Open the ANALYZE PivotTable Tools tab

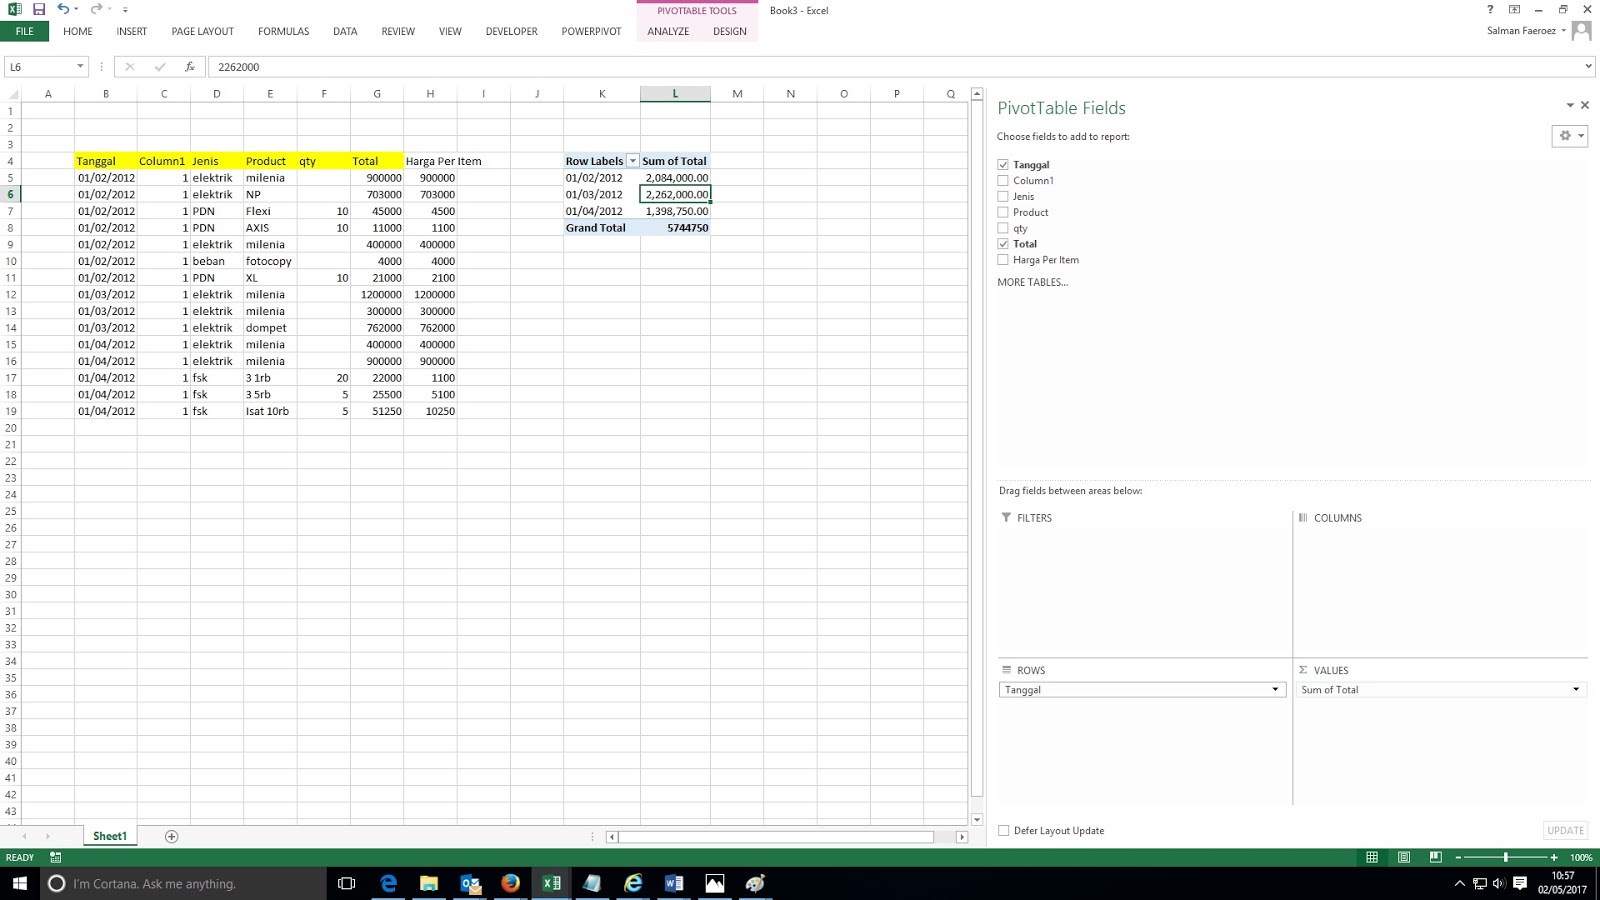(x=668, y=31)
